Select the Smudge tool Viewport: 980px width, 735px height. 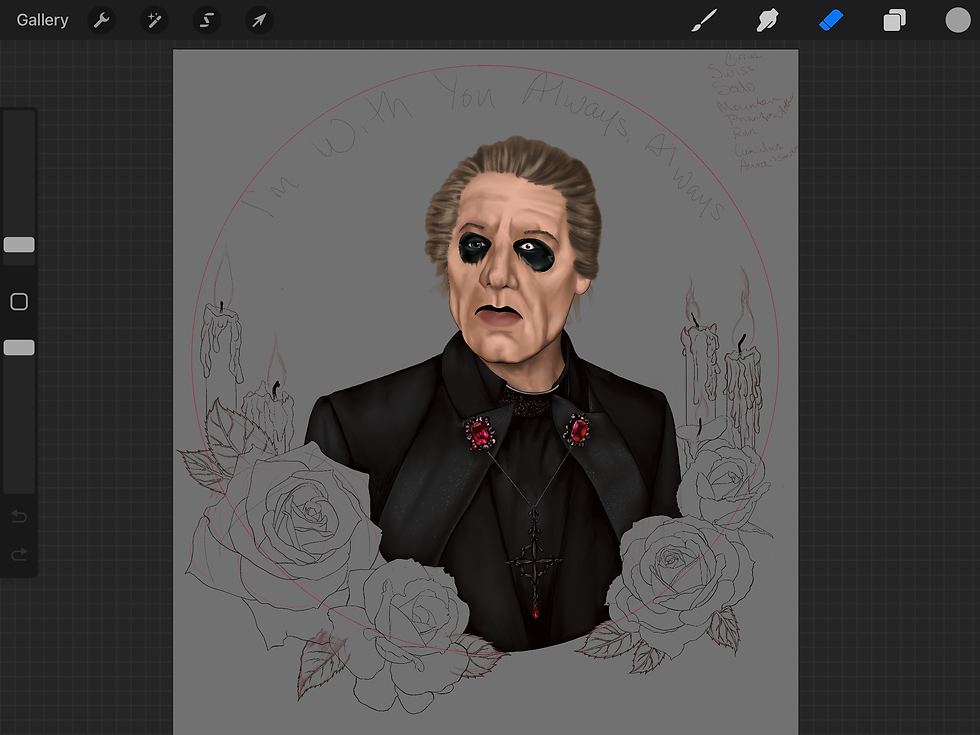[x=767, y=20]
